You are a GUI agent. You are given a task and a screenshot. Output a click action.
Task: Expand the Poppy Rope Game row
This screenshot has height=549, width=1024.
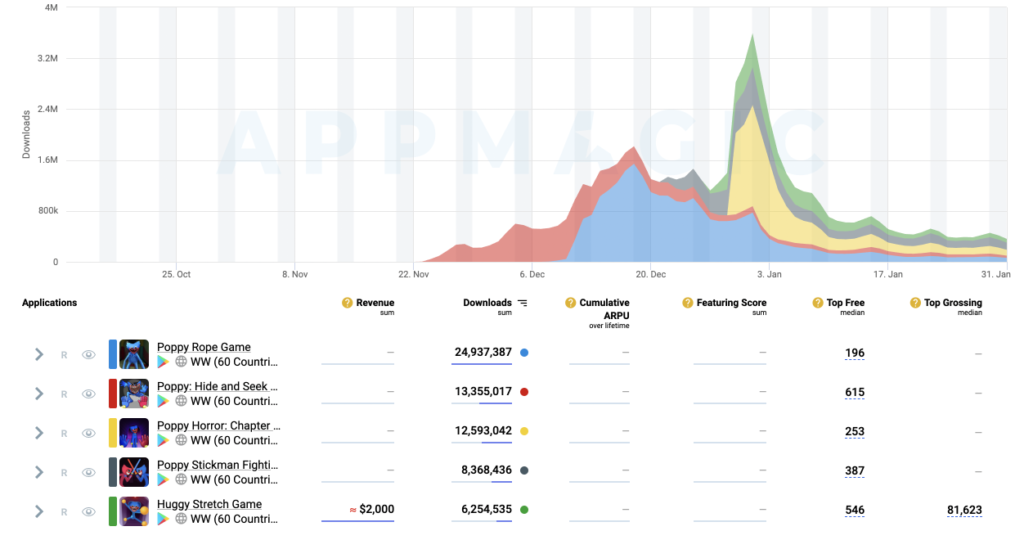(39, 354)
